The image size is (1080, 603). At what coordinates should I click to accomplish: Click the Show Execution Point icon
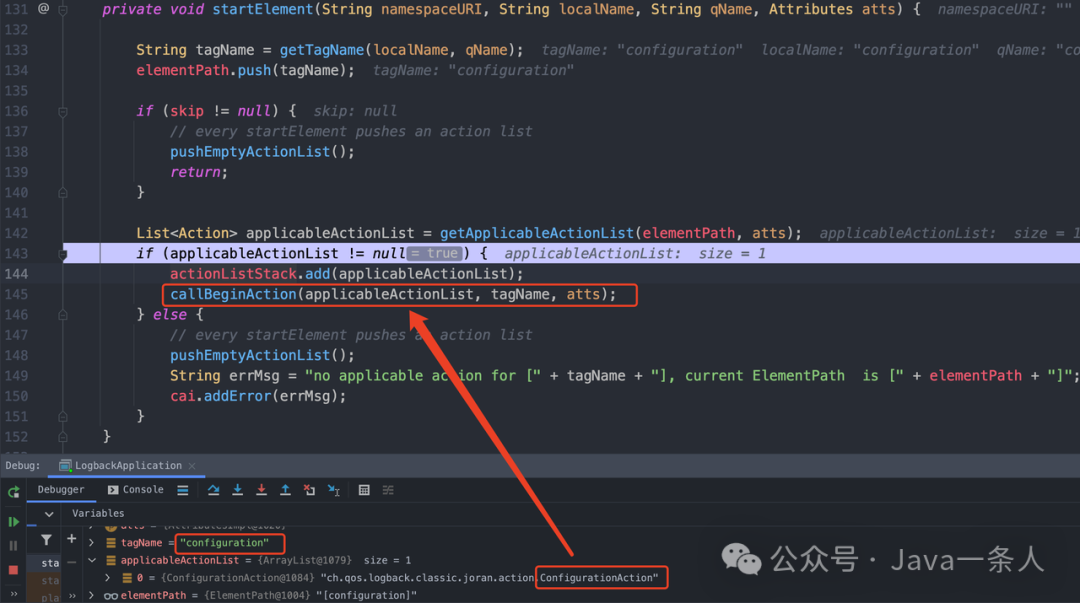point(183,490)
